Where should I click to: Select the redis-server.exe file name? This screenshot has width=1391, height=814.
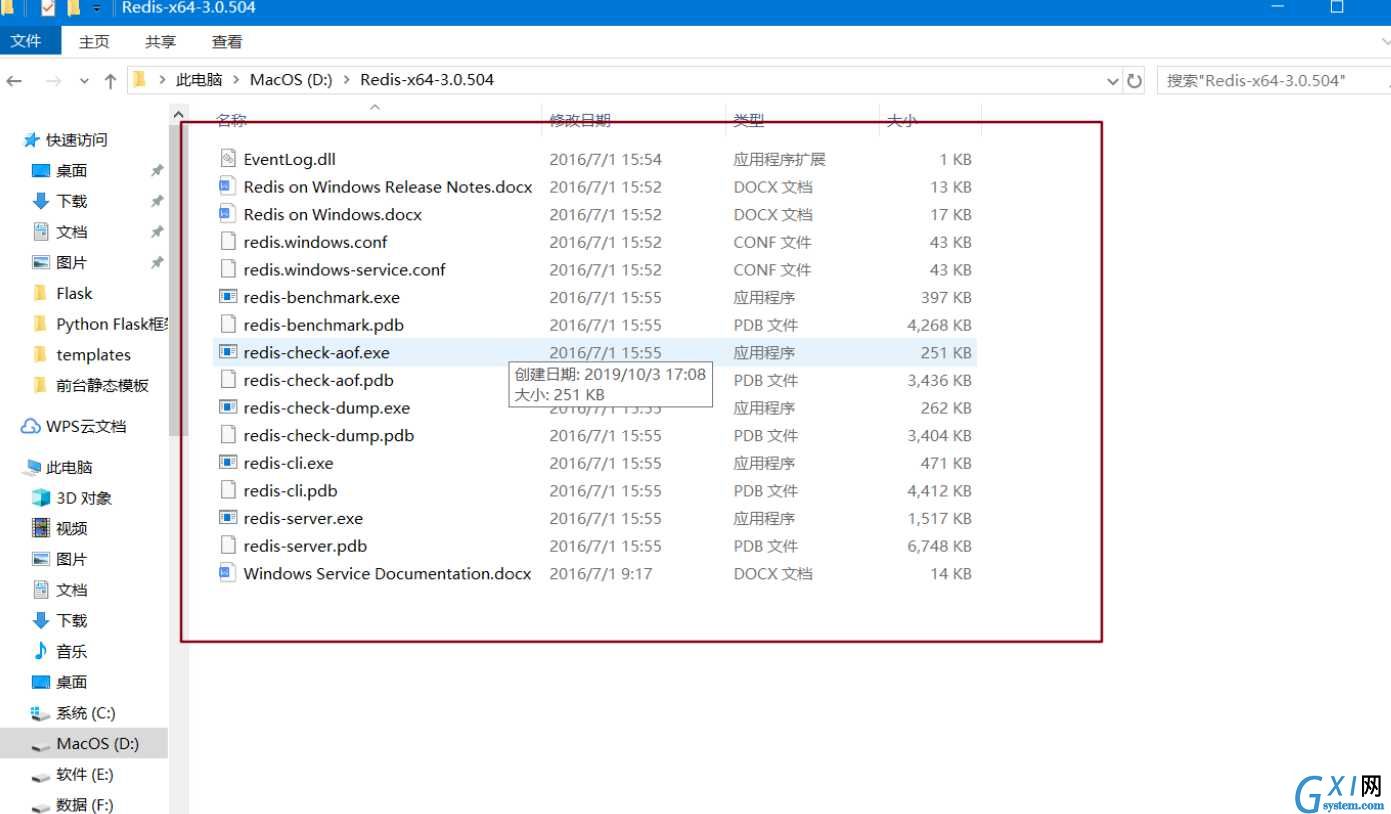[303, 518]
